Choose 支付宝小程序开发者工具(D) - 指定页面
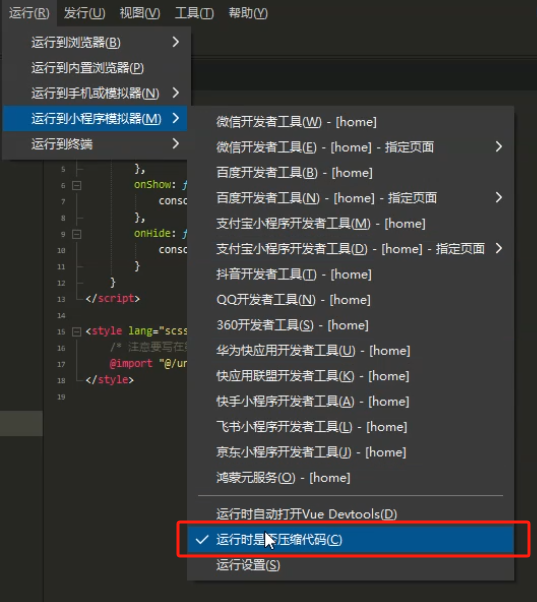 pyautogui.click(x=350, y=249)
